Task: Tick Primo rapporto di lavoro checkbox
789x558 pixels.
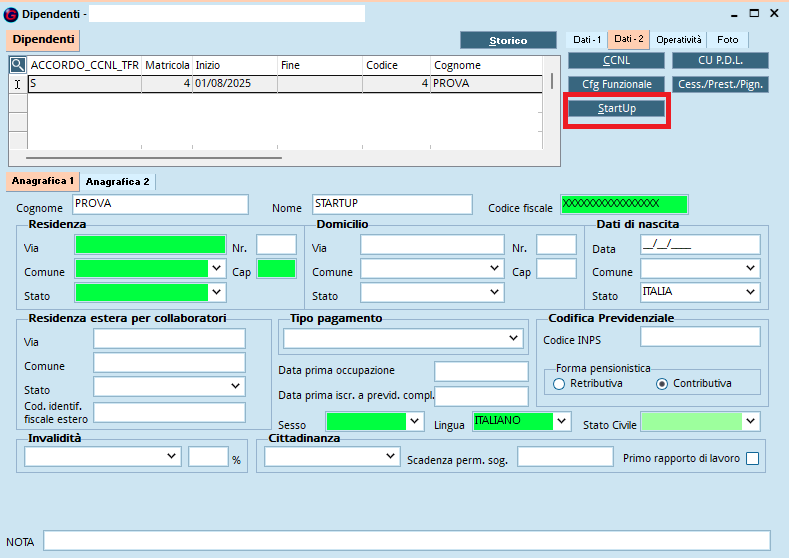Action: (x=752, y=458)
